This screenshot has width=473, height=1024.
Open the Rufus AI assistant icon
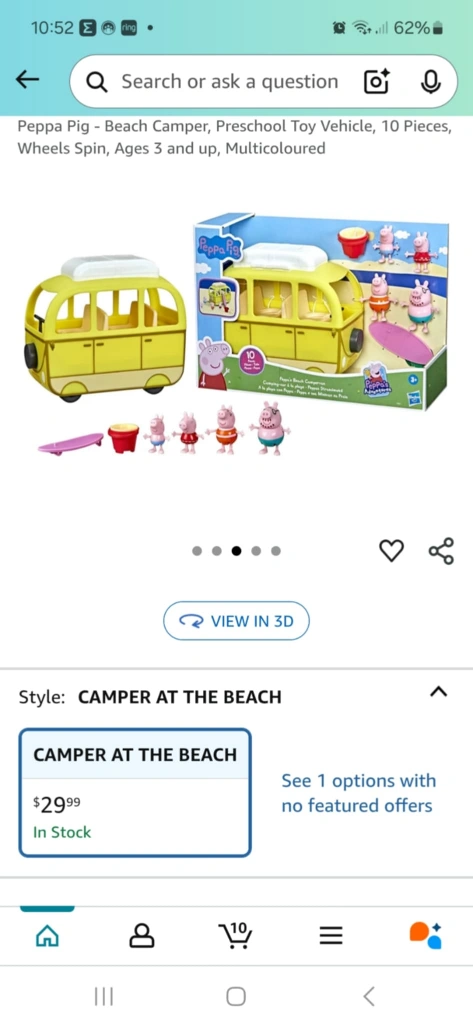pos(426,935)
